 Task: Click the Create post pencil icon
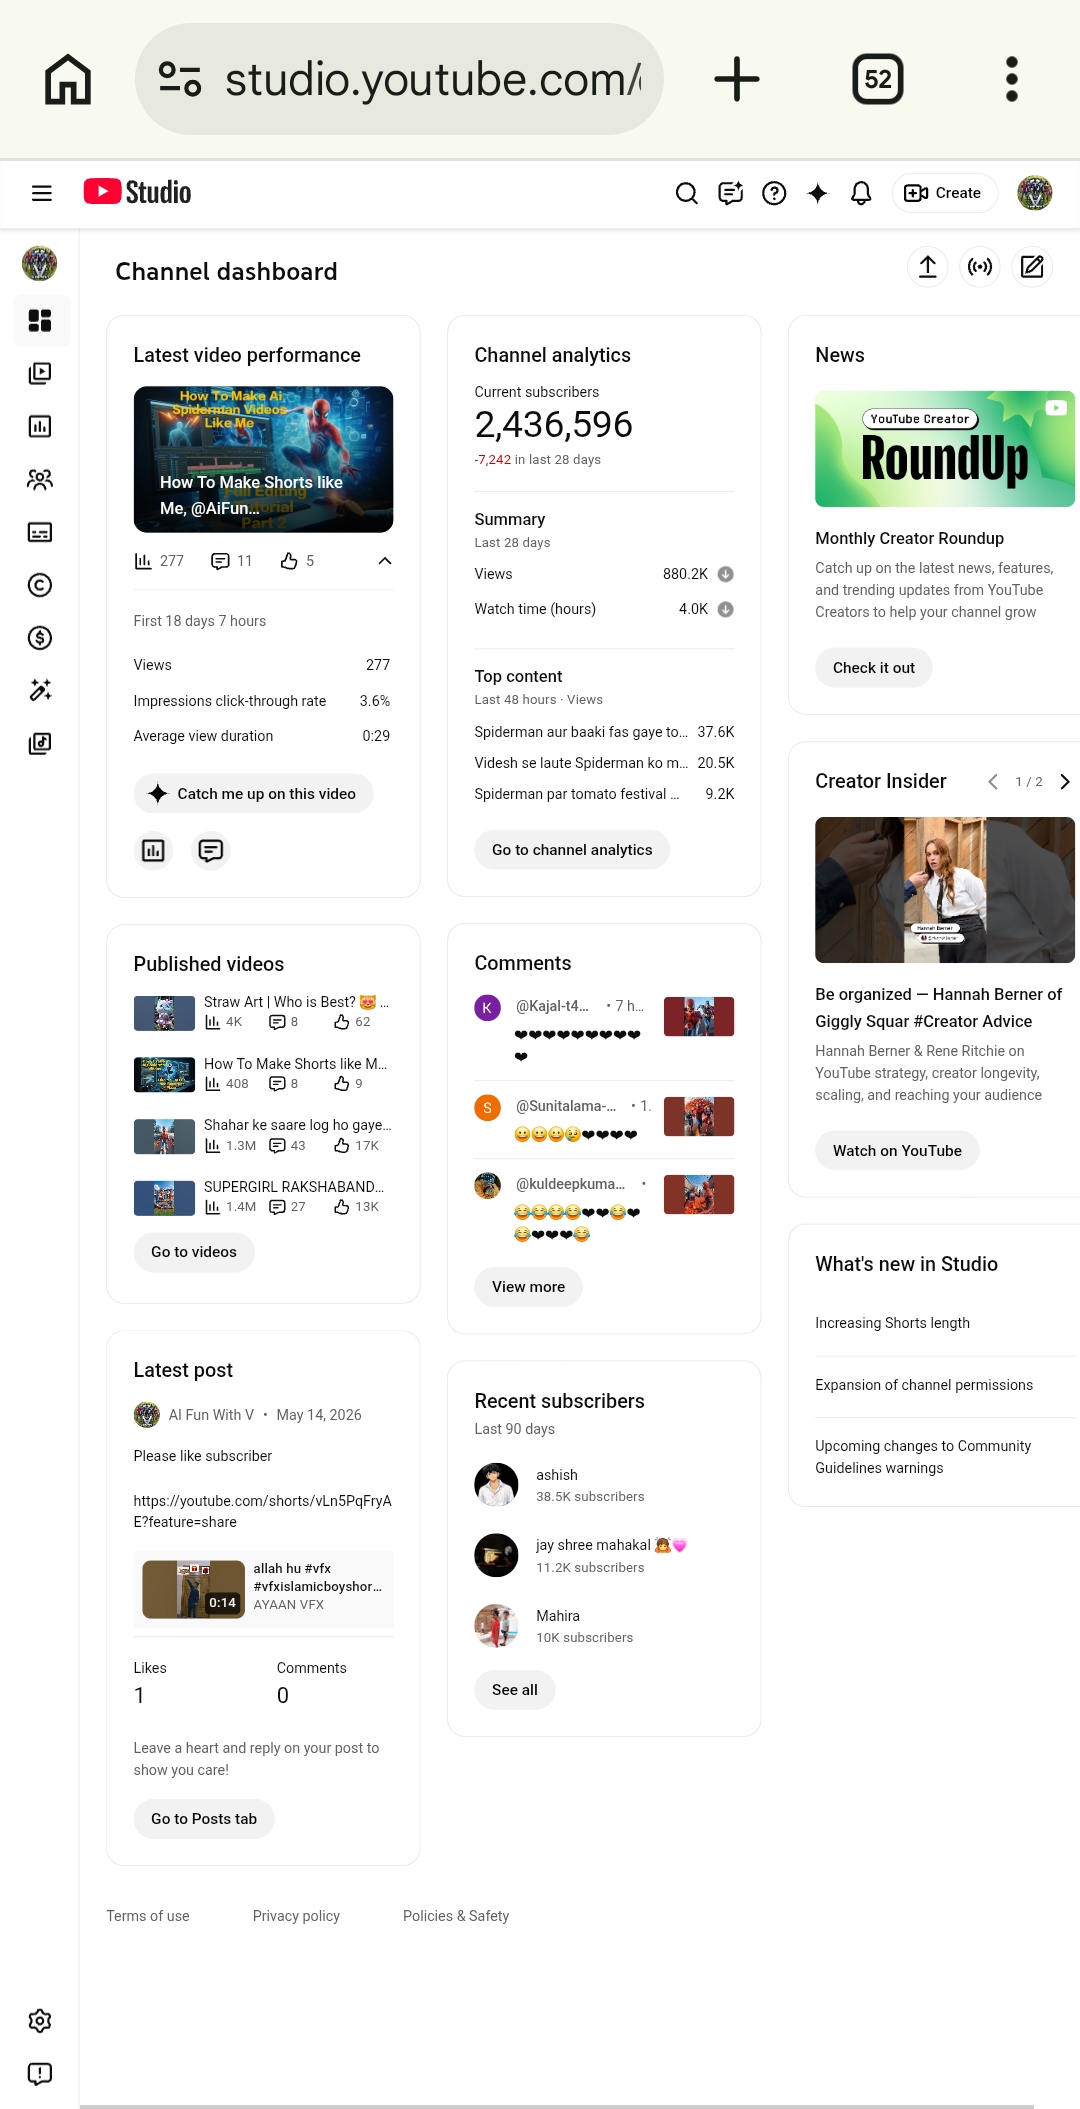(x=1032, y=267)
